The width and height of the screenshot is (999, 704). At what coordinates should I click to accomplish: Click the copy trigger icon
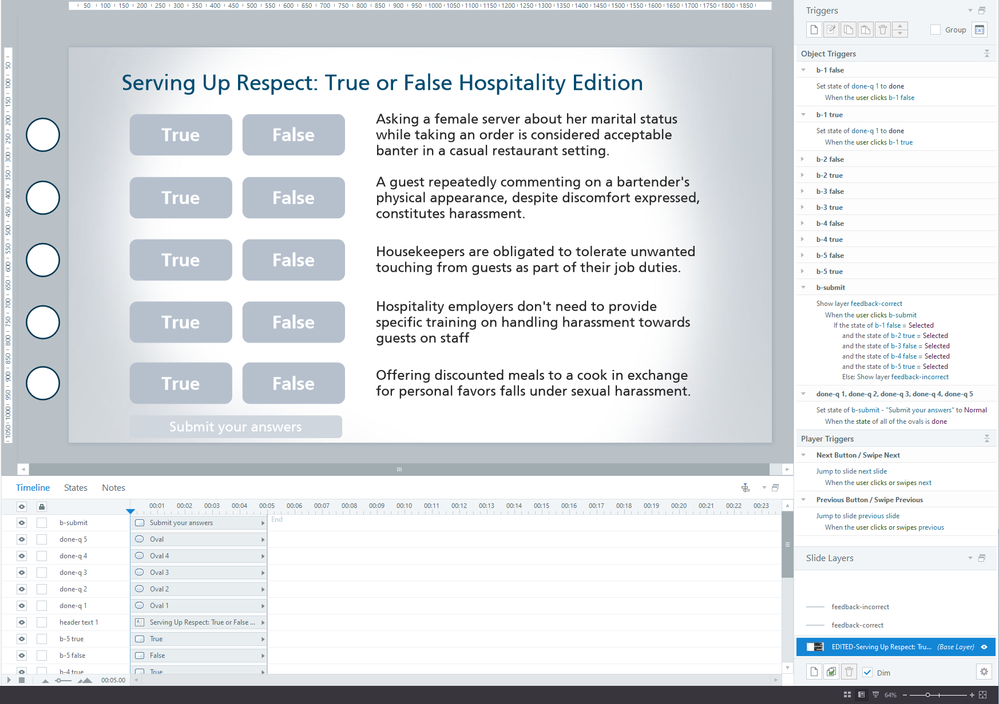coord(848,29)
